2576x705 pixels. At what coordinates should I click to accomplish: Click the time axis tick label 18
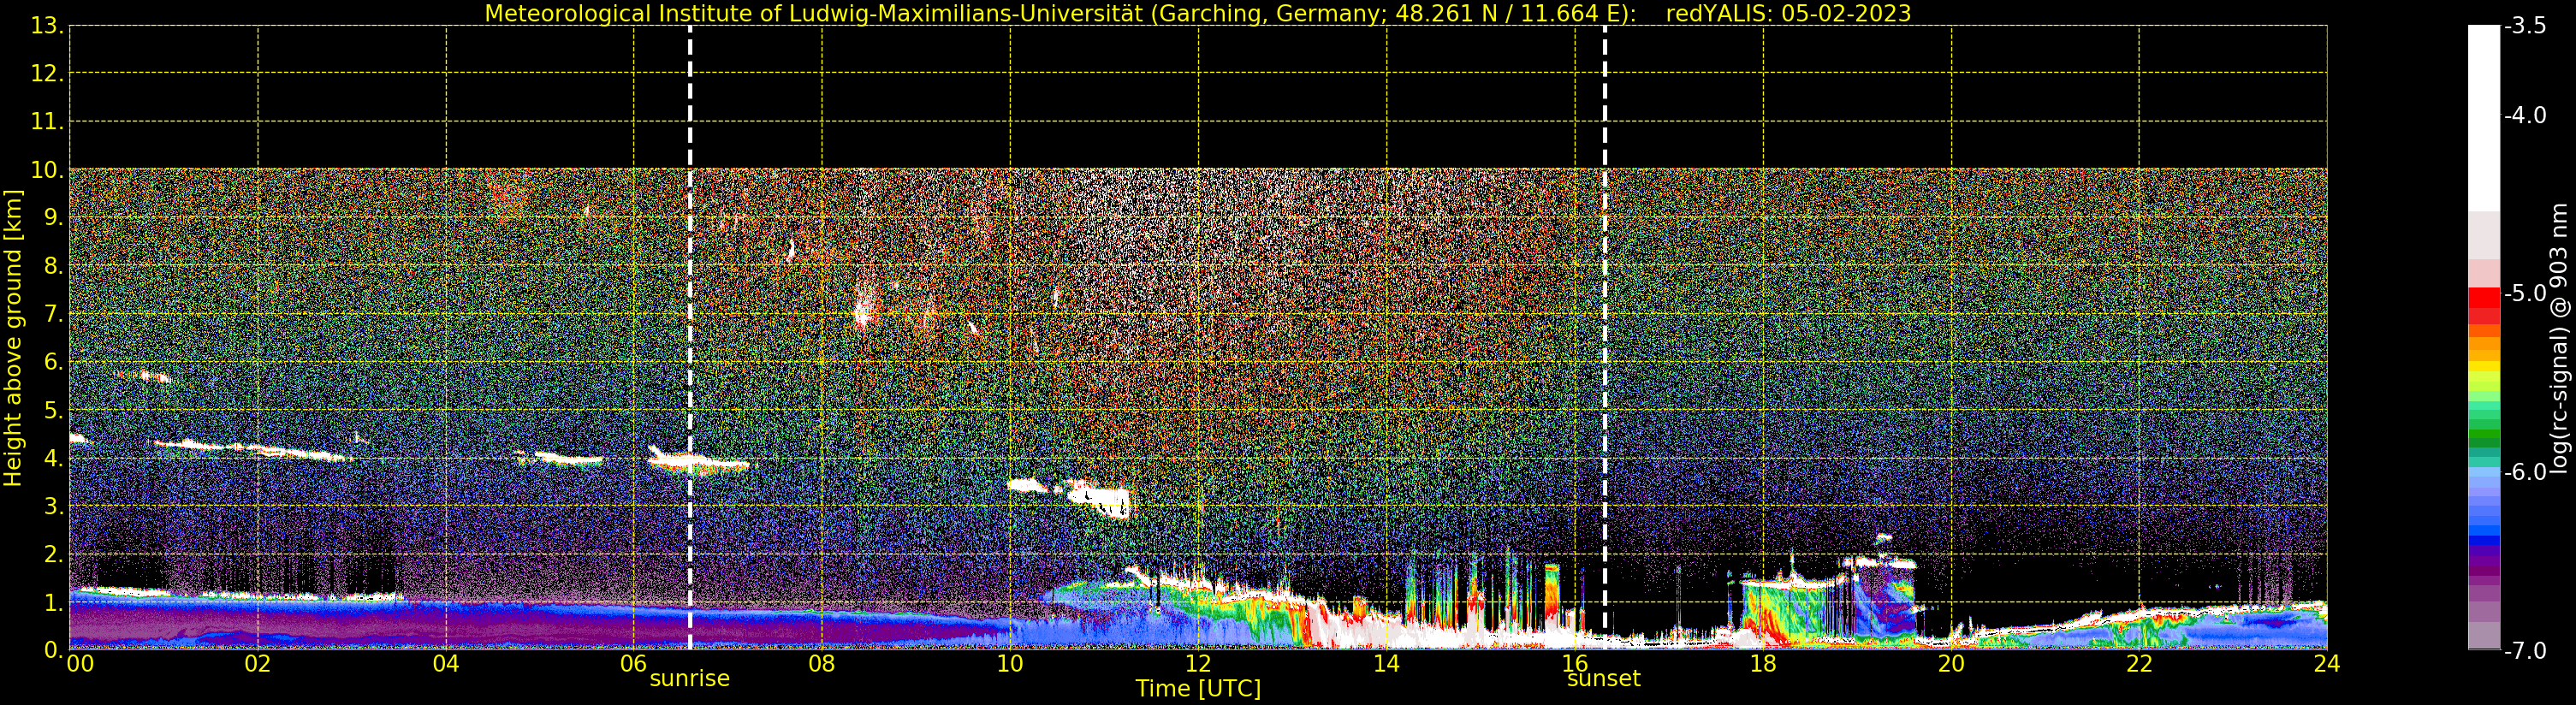coord(1763,663)
